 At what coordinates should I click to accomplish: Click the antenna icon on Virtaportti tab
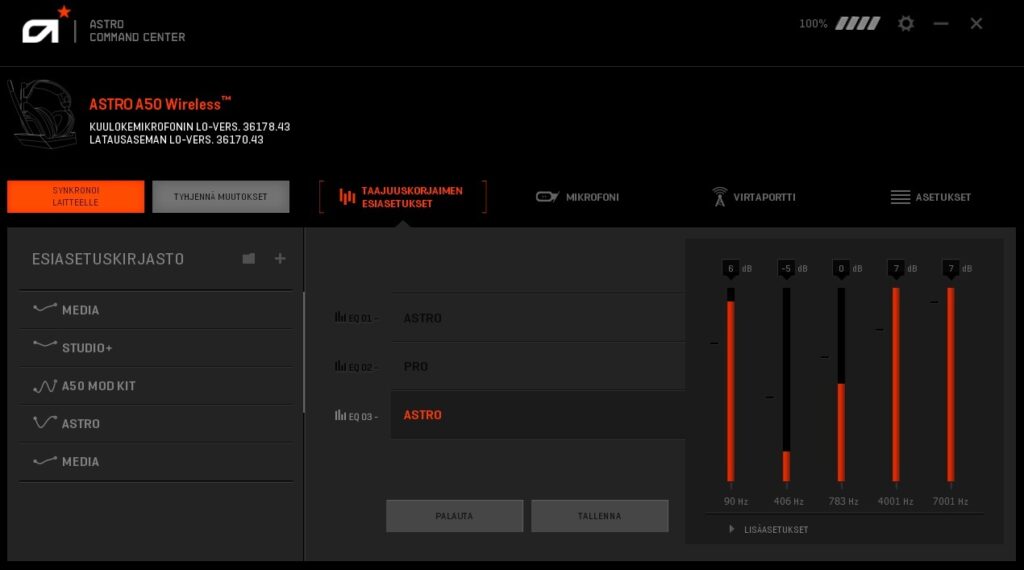point(719,197)
